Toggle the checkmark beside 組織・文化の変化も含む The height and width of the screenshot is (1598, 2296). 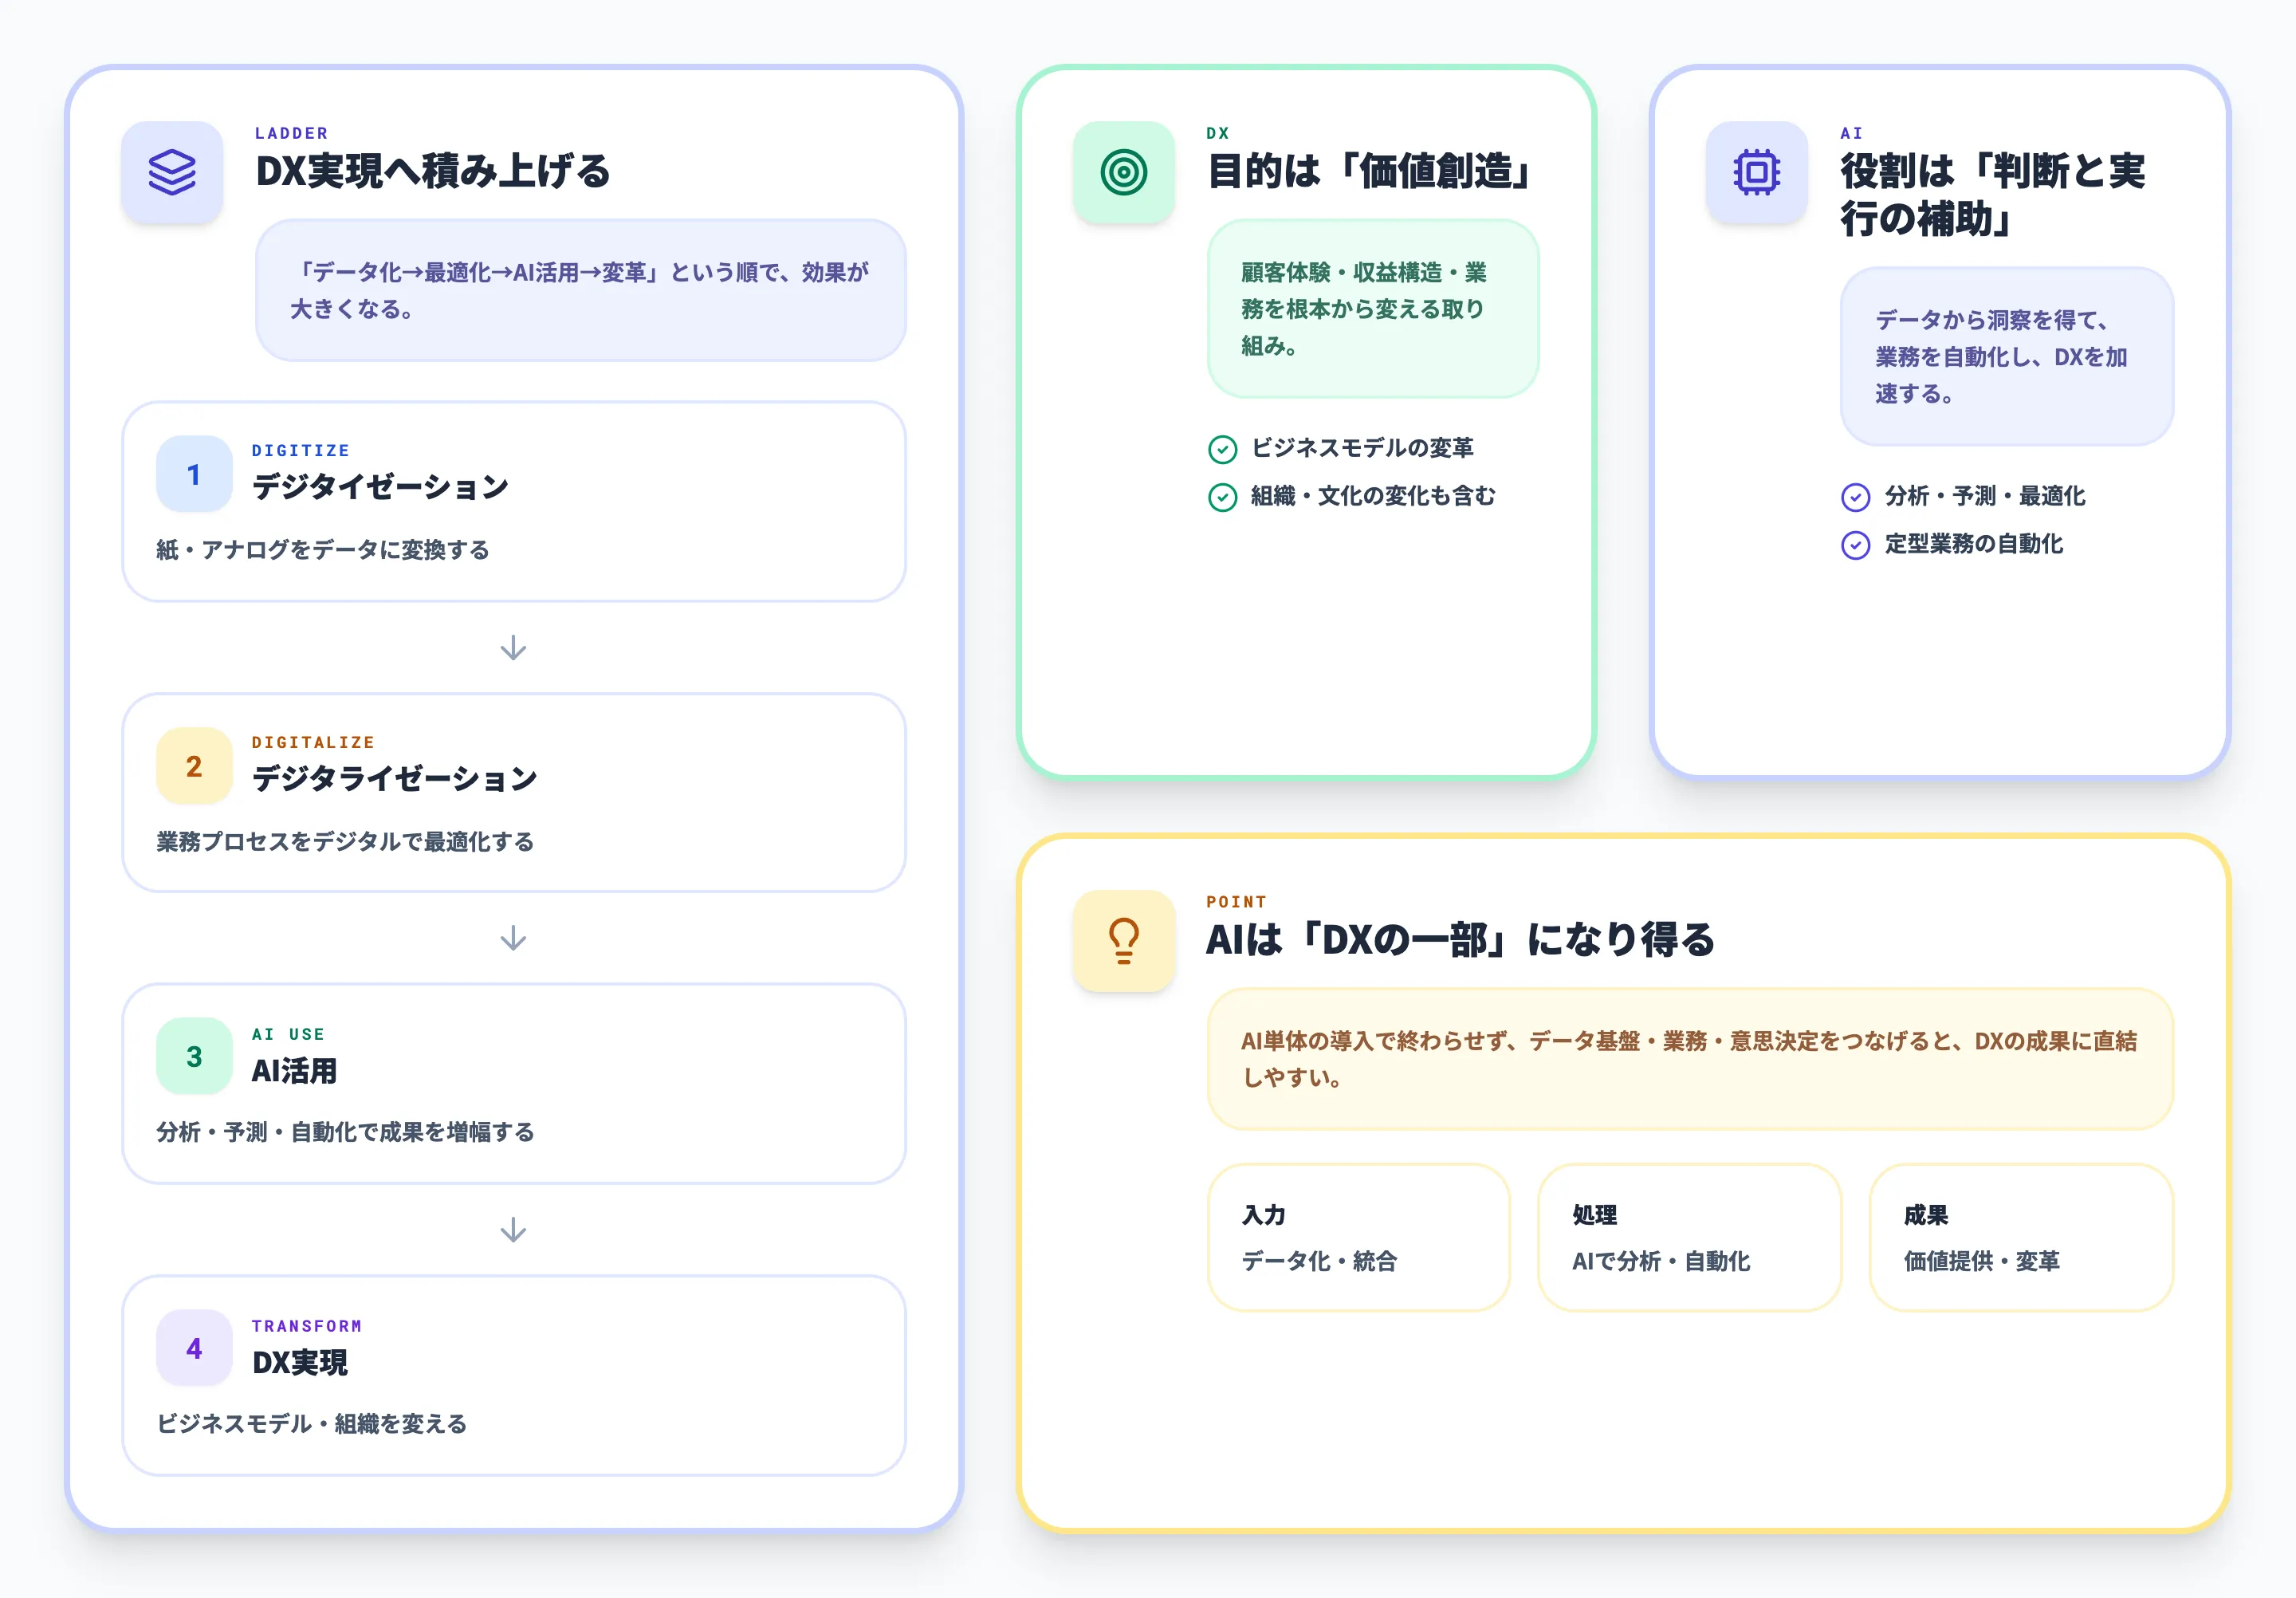point(1222,496)
